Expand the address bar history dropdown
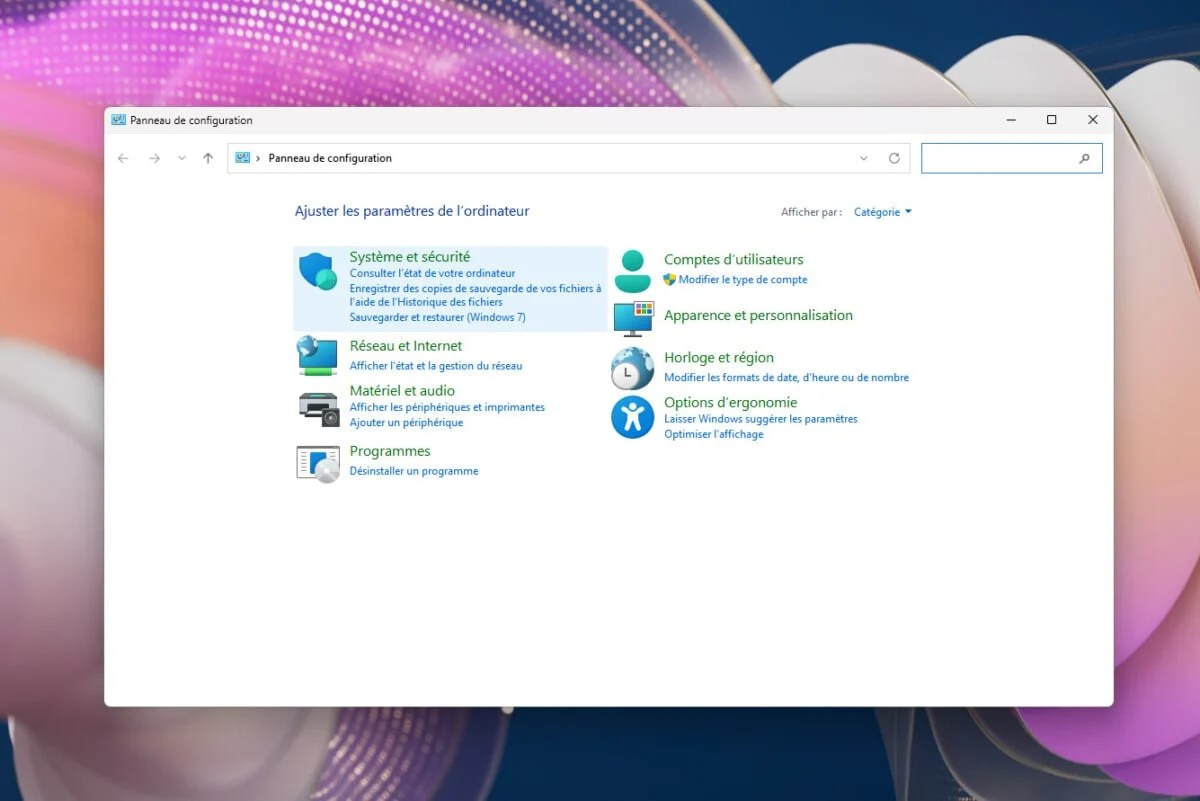Screen dimensions: 1200x801 click(x=864, y=158)
